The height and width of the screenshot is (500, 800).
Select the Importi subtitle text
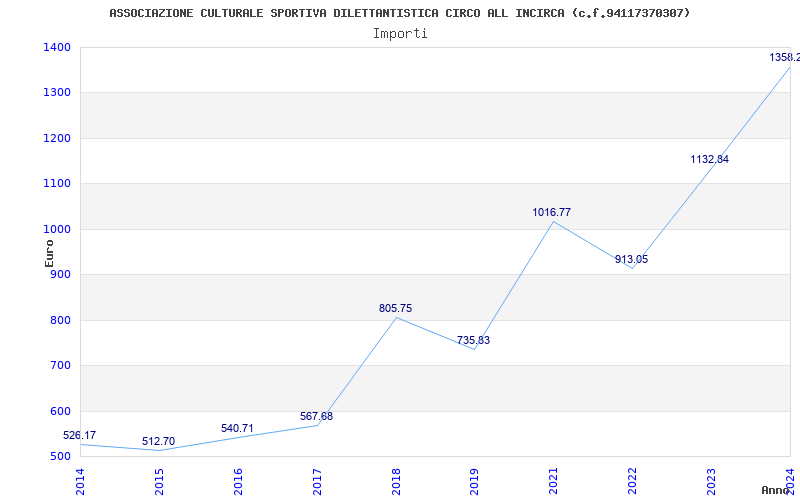(400, 34)
